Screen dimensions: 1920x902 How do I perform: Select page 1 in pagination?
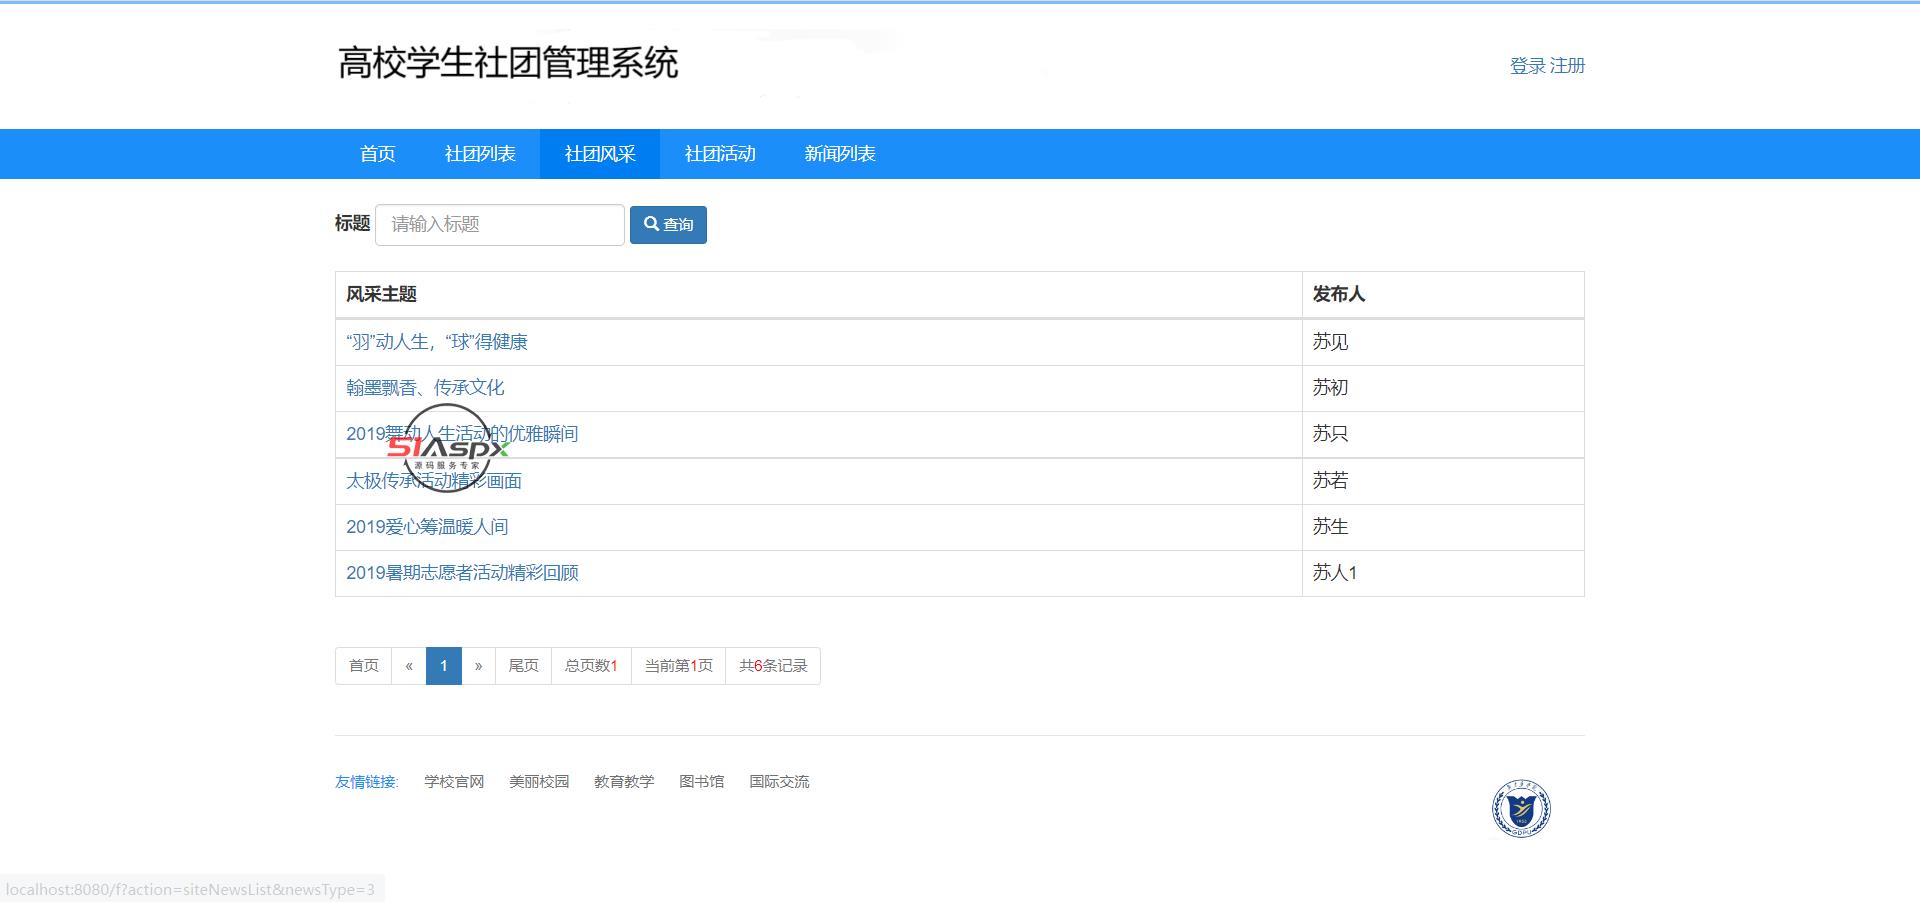click(444, 666)
